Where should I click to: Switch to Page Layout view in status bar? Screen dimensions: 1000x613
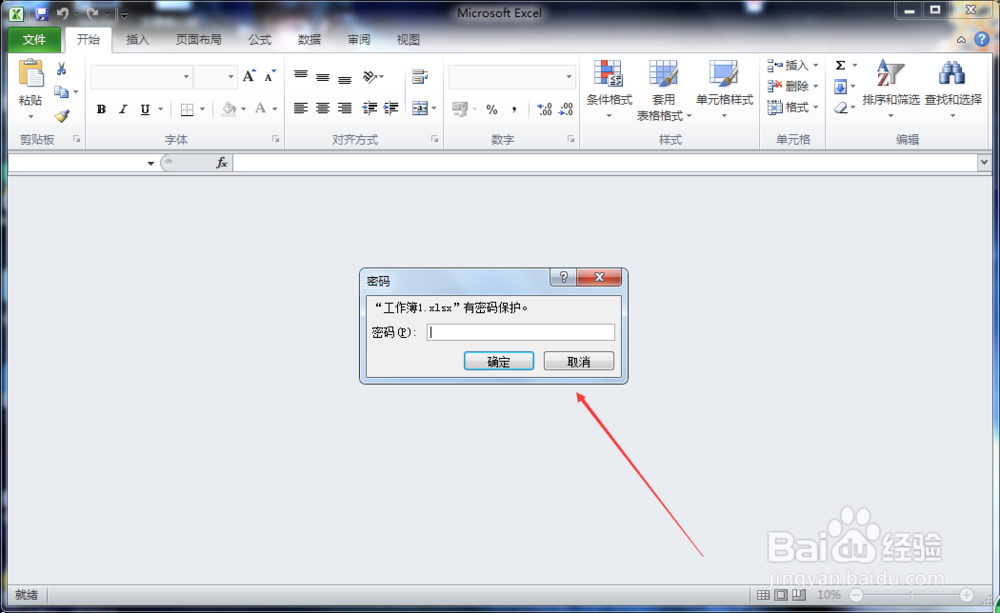pos(781,595)
